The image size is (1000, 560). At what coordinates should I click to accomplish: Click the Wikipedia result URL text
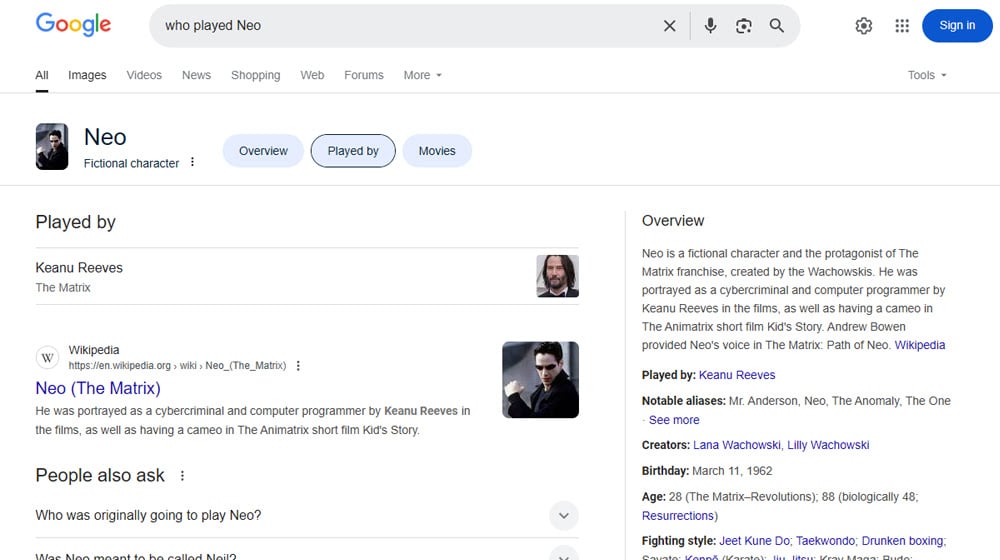pos(177,365)
